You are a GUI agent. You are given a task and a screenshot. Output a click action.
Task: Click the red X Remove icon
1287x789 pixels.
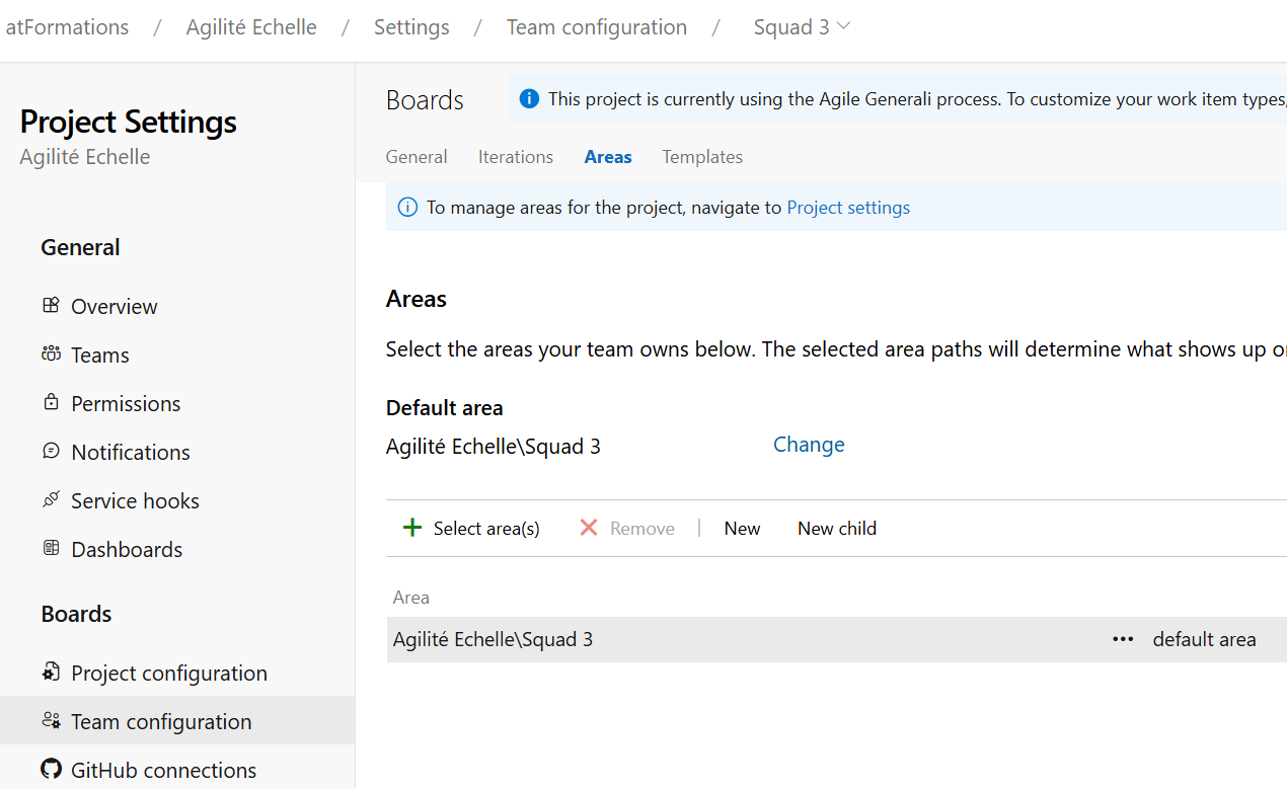coord(589,527)
